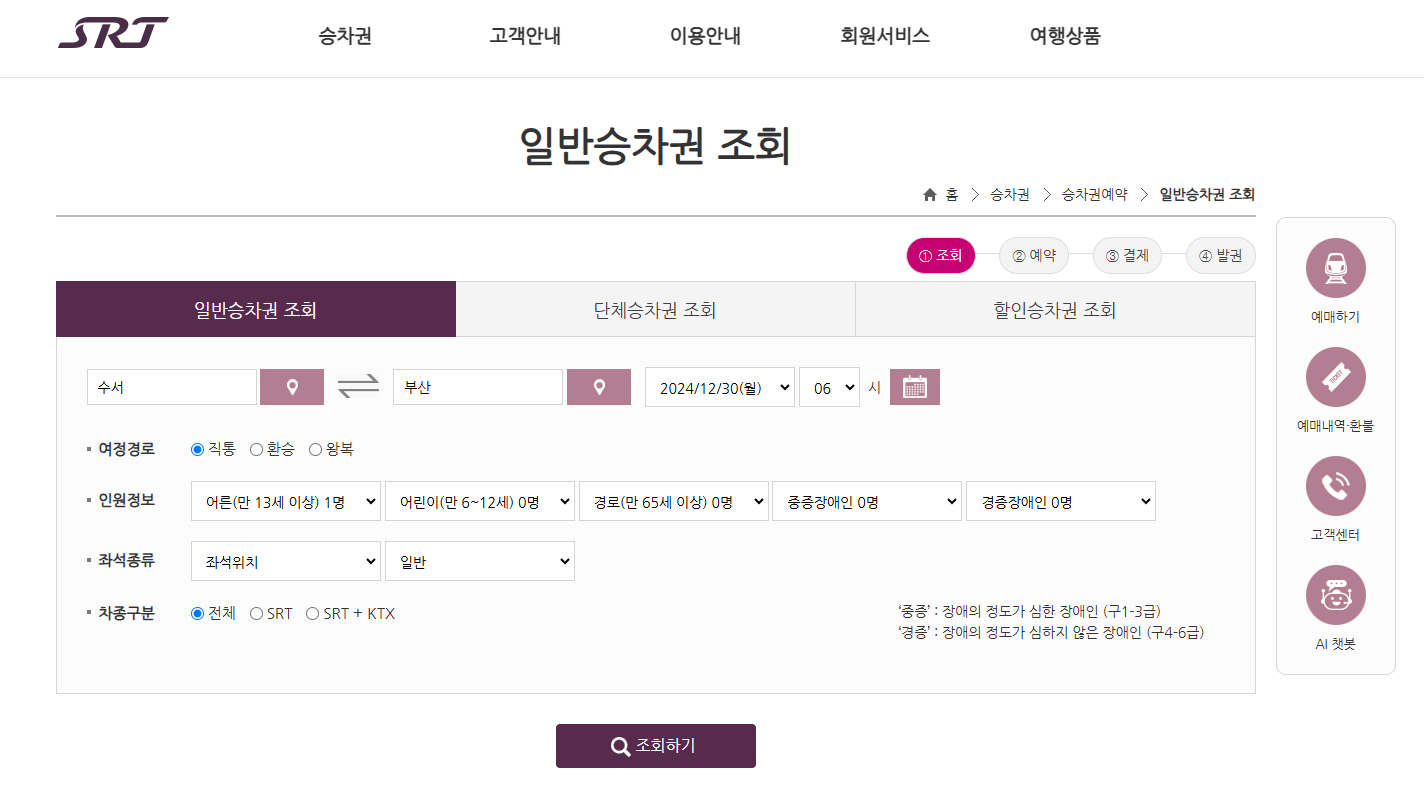This screenshot has height=797, width=1424.
Task: Swap departure and arrival stations using arrows icon
Action: 358,386
